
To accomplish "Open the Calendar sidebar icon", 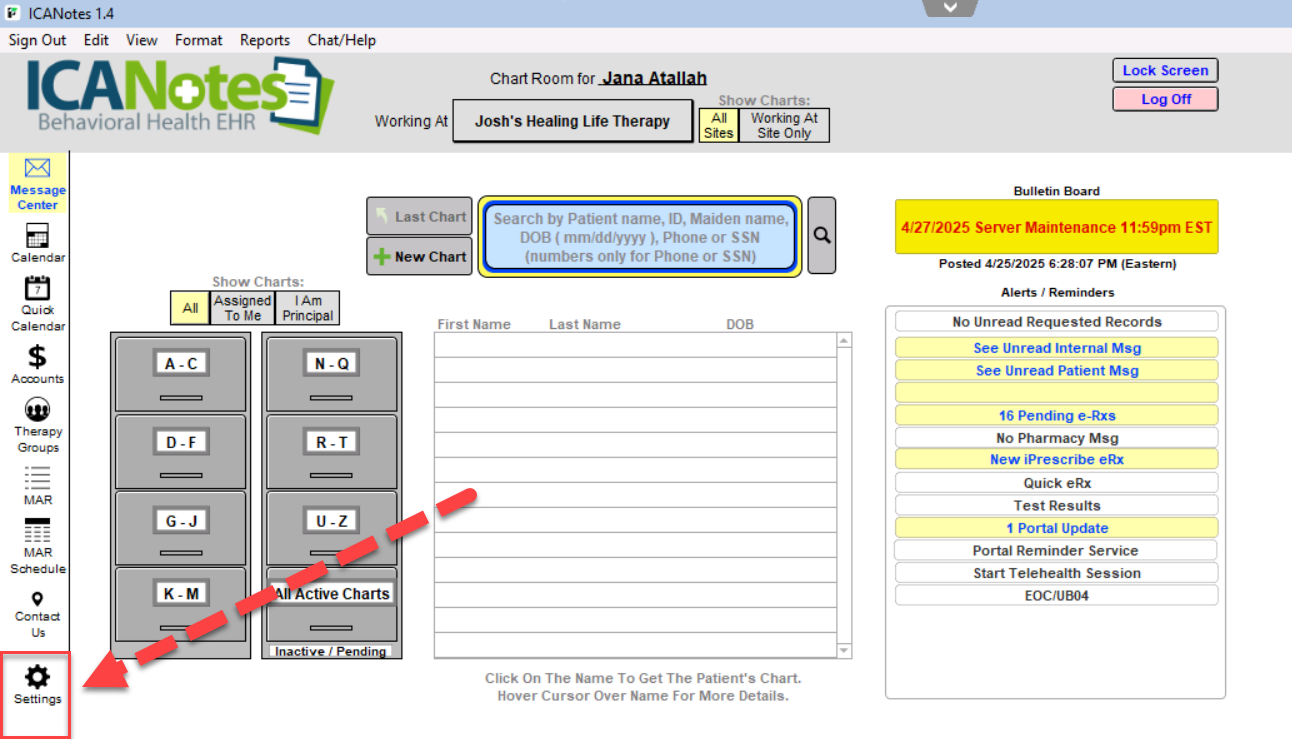I will (x=37, y=237).
